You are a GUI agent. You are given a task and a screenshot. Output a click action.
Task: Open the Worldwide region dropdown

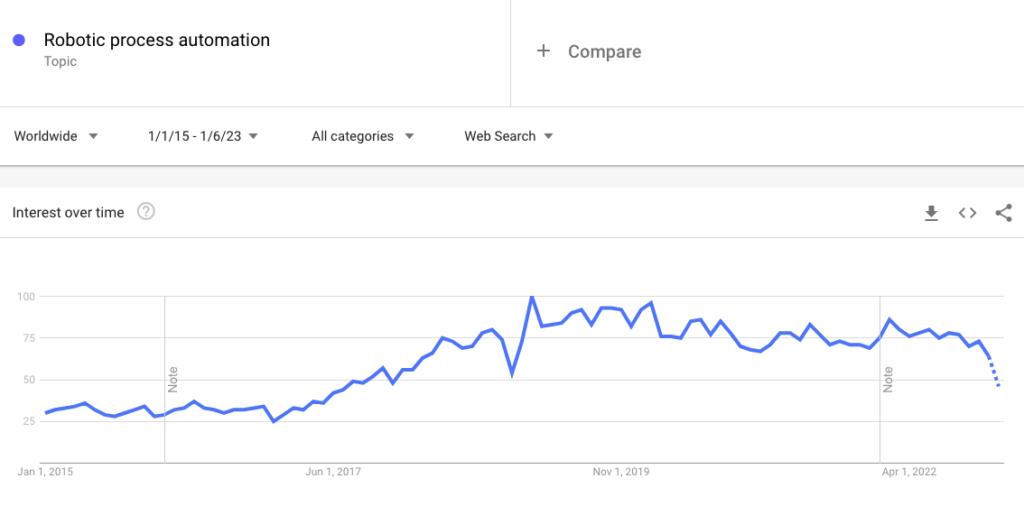[x=56, y=136]
